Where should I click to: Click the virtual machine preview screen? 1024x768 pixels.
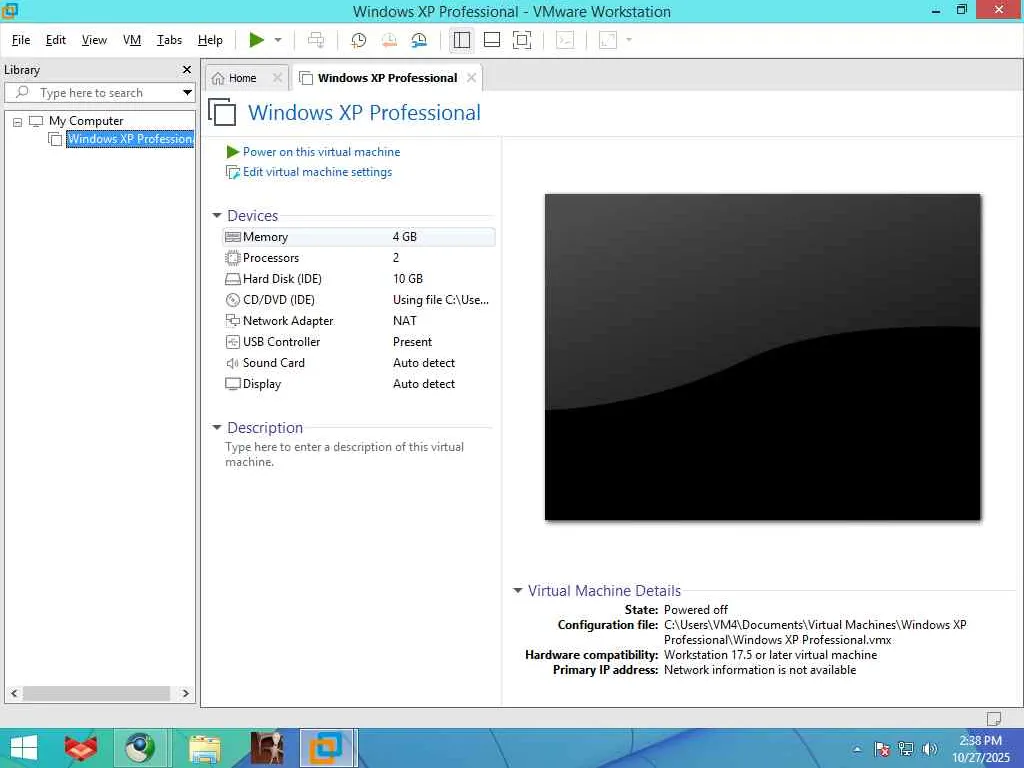pos(762,357)
